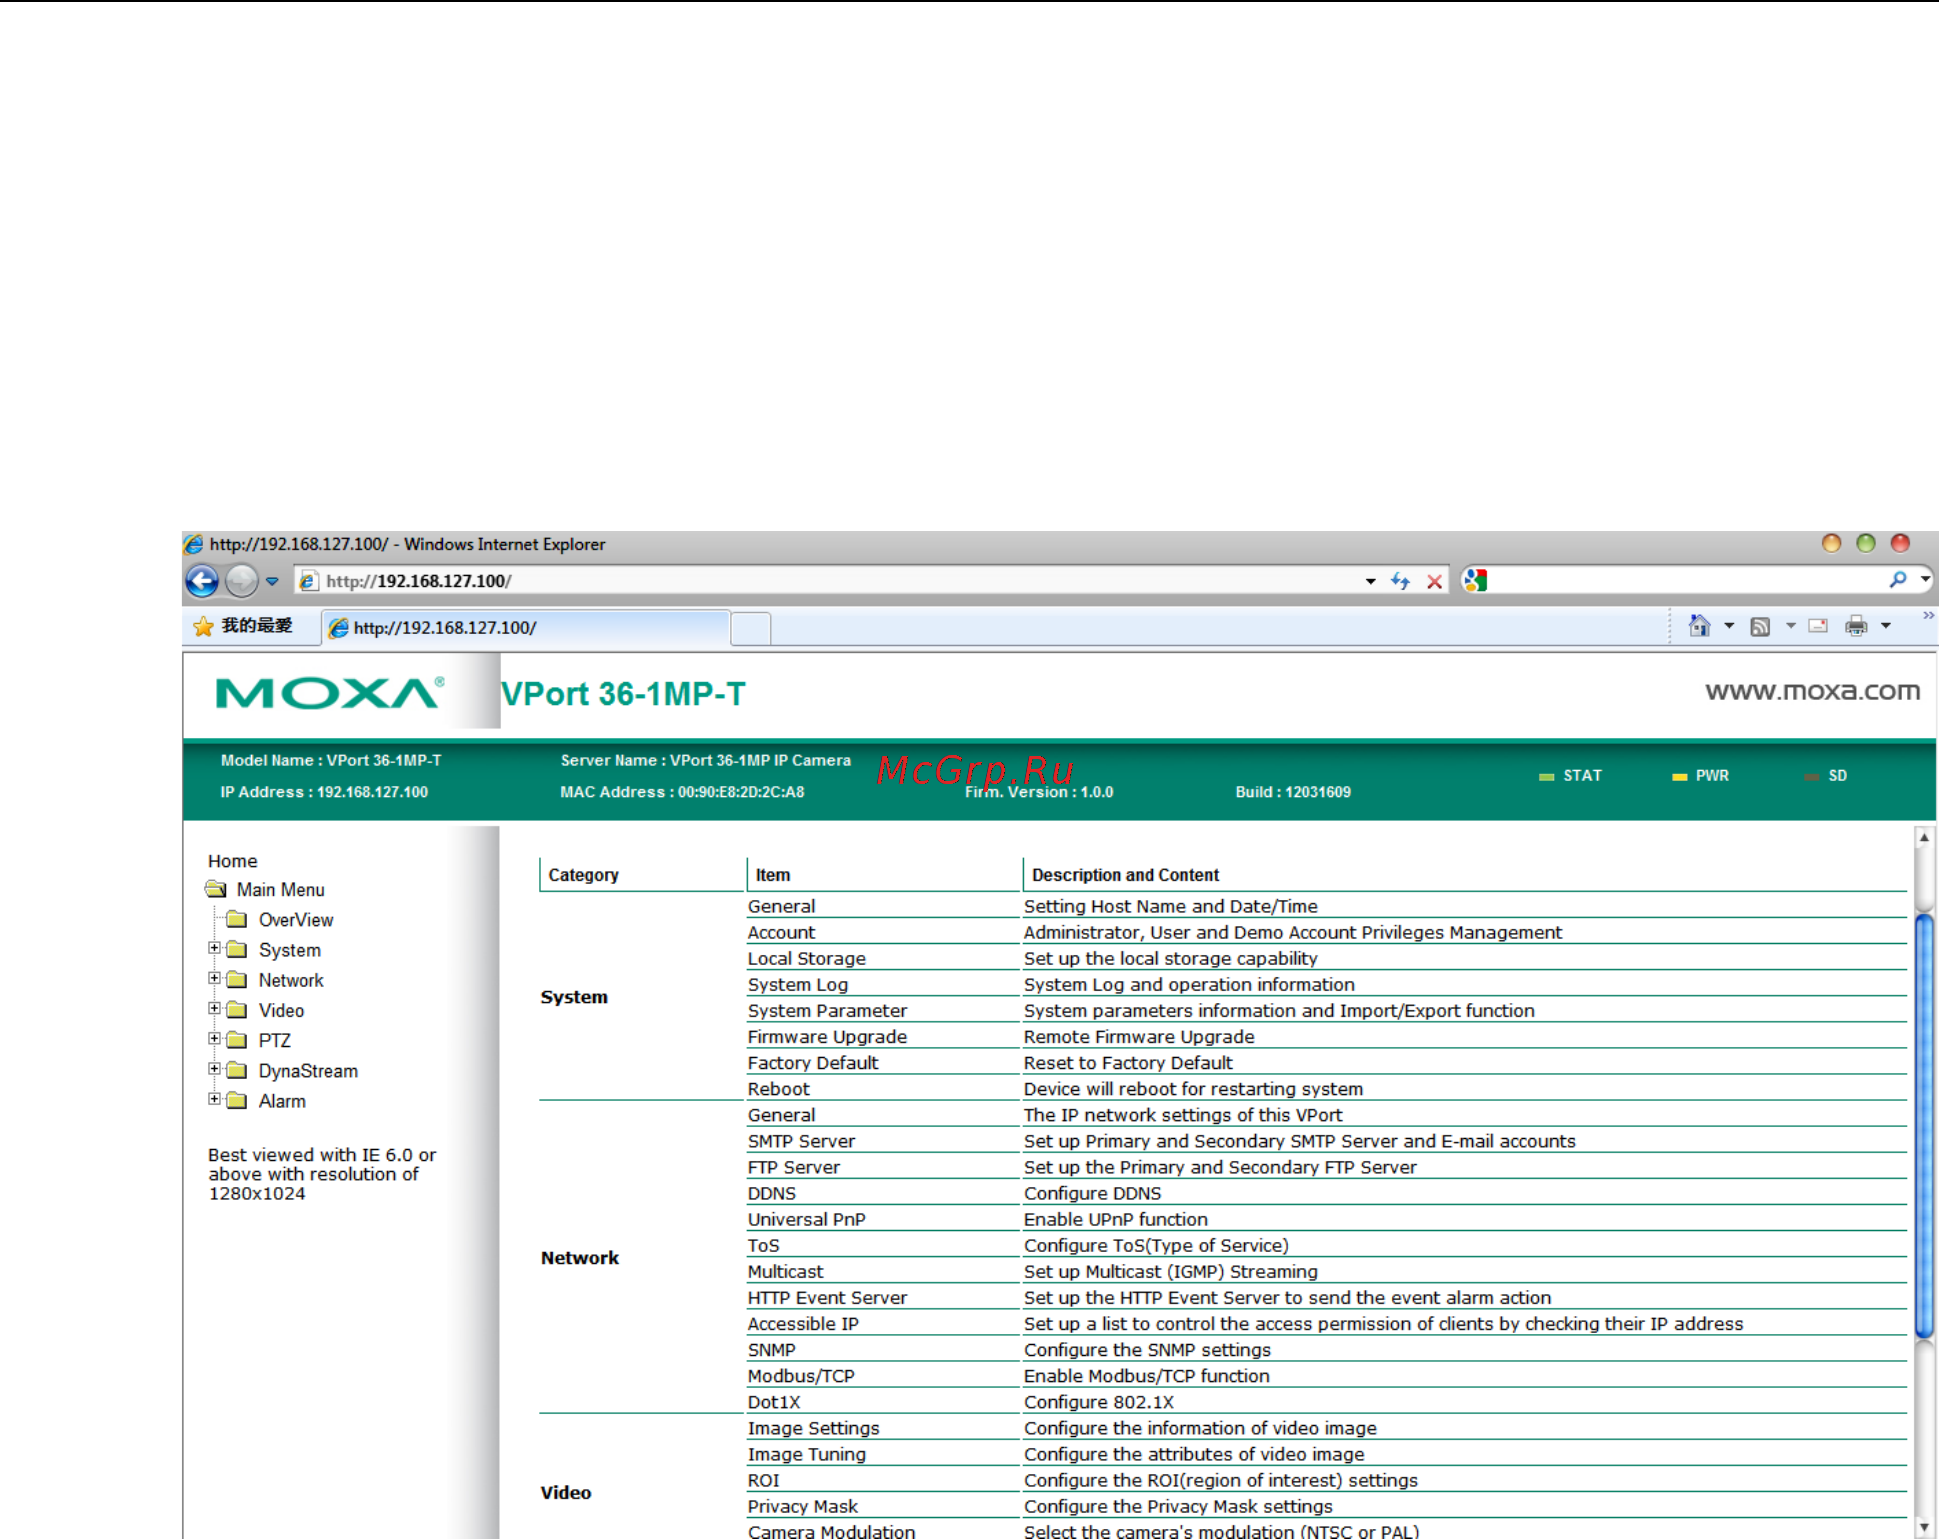Click the PTZ folder icon
The image size is (1939, 1539).
[x=237, y=1039]
